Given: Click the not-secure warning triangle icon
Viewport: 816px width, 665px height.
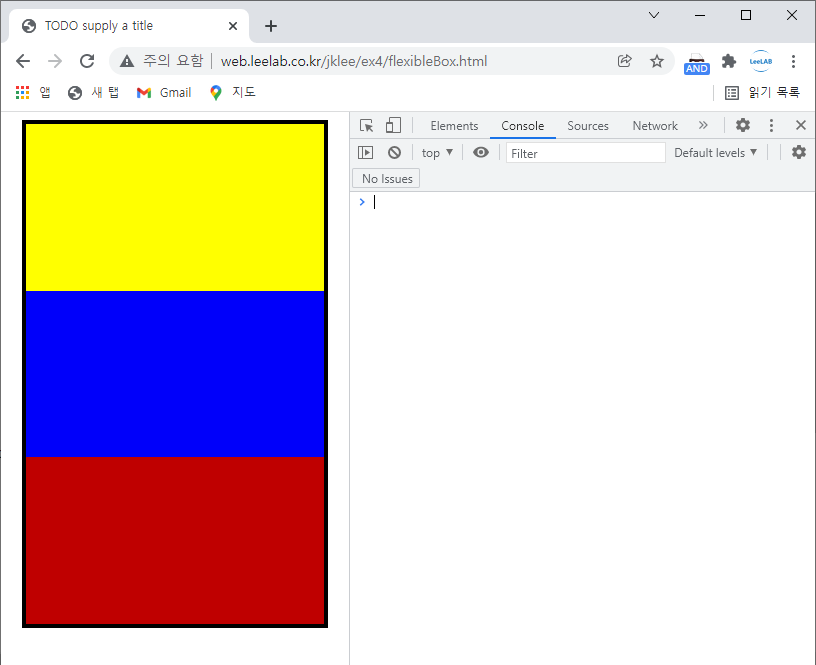Looking at the screenshot, I should point(126,61).
